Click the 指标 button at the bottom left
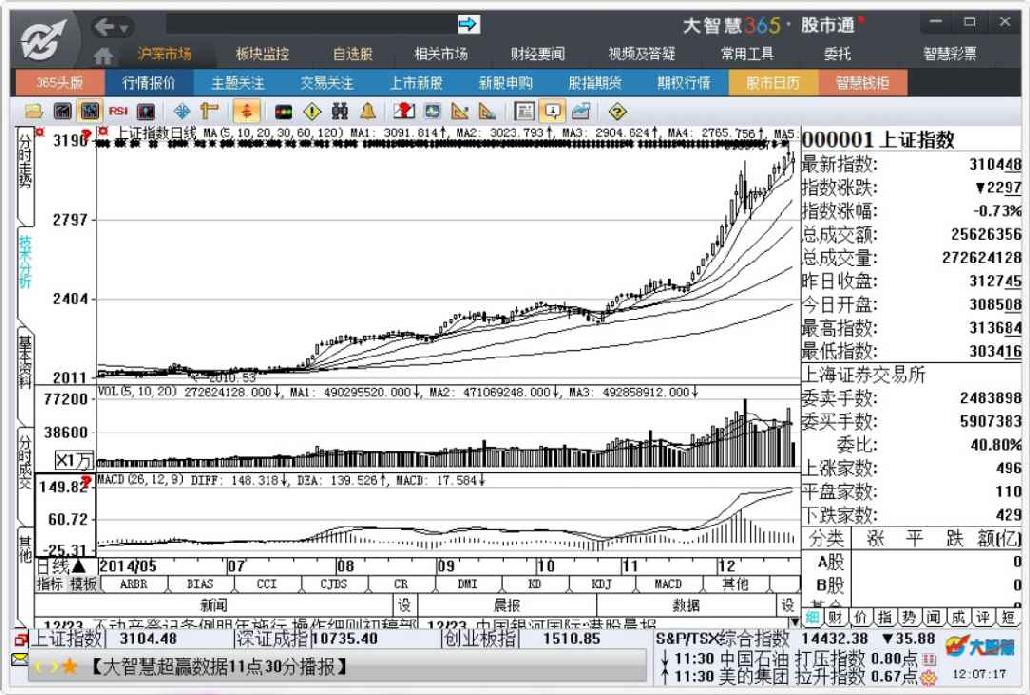 (x=50, y=584)
